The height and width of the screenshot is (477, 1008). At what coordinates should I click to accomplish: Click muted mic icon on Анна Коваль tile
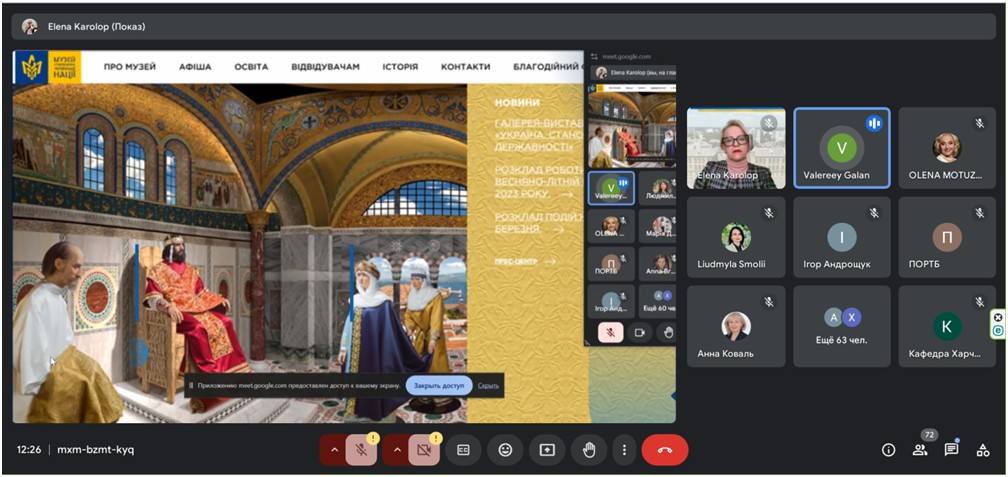pos(768,302)
